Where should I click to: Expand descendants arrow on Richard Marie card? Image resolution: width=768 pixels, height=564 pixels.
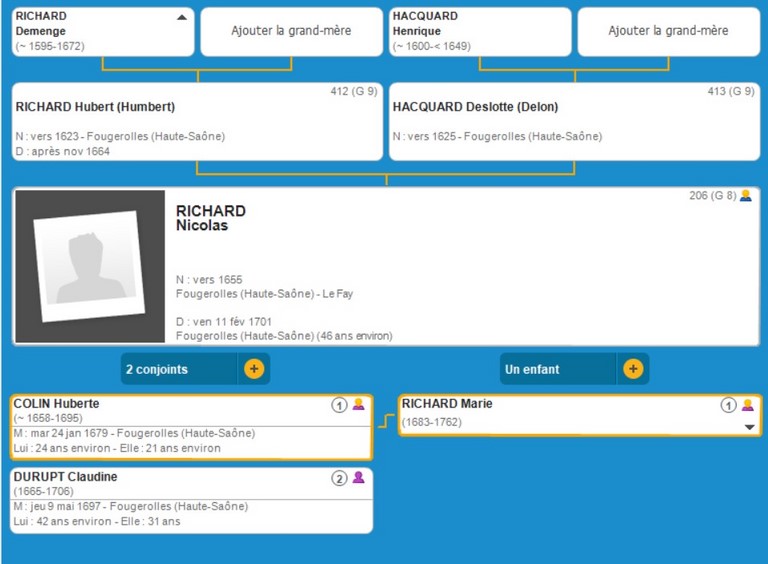(x=749, y=427)
